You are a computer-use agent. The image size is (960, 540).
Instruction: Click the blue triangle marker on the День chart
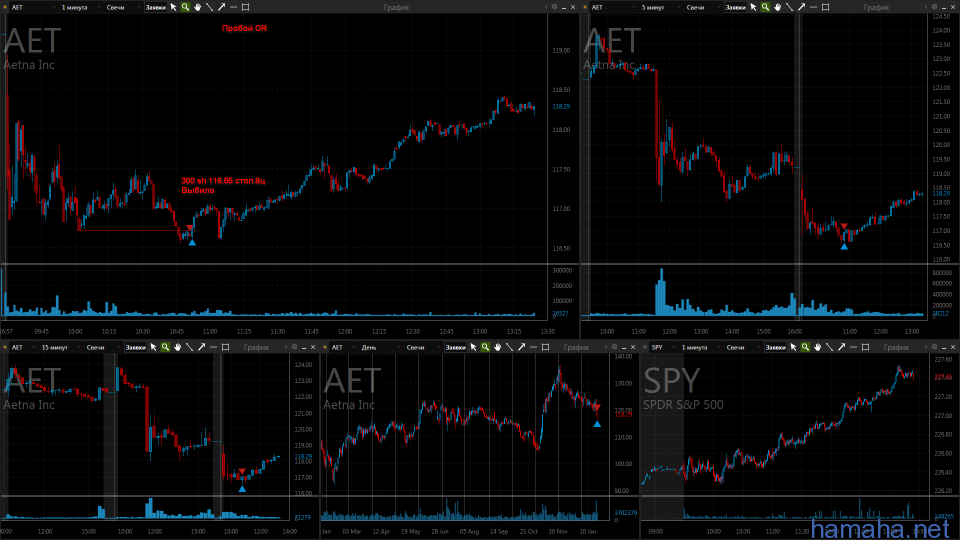597,424
